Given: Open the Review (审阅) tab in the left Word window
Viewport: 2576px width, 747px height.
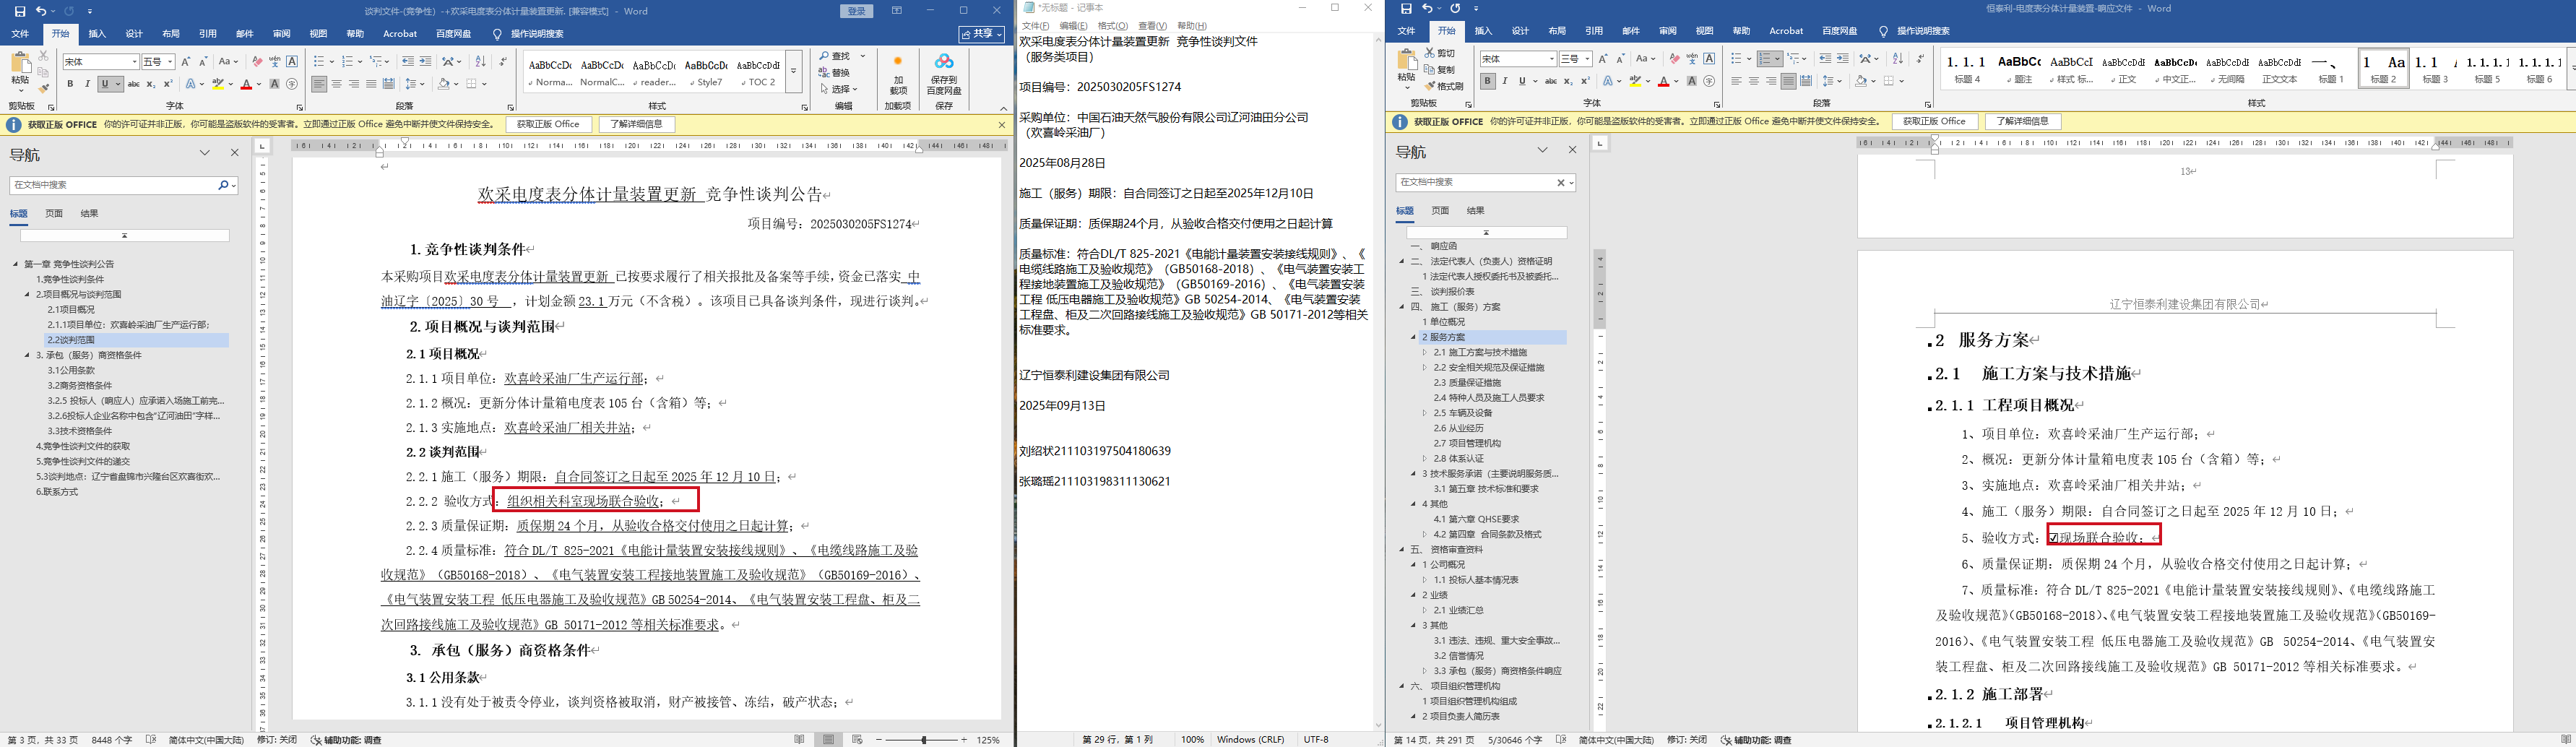Looking at the screenshot, I should click(281, 34).
